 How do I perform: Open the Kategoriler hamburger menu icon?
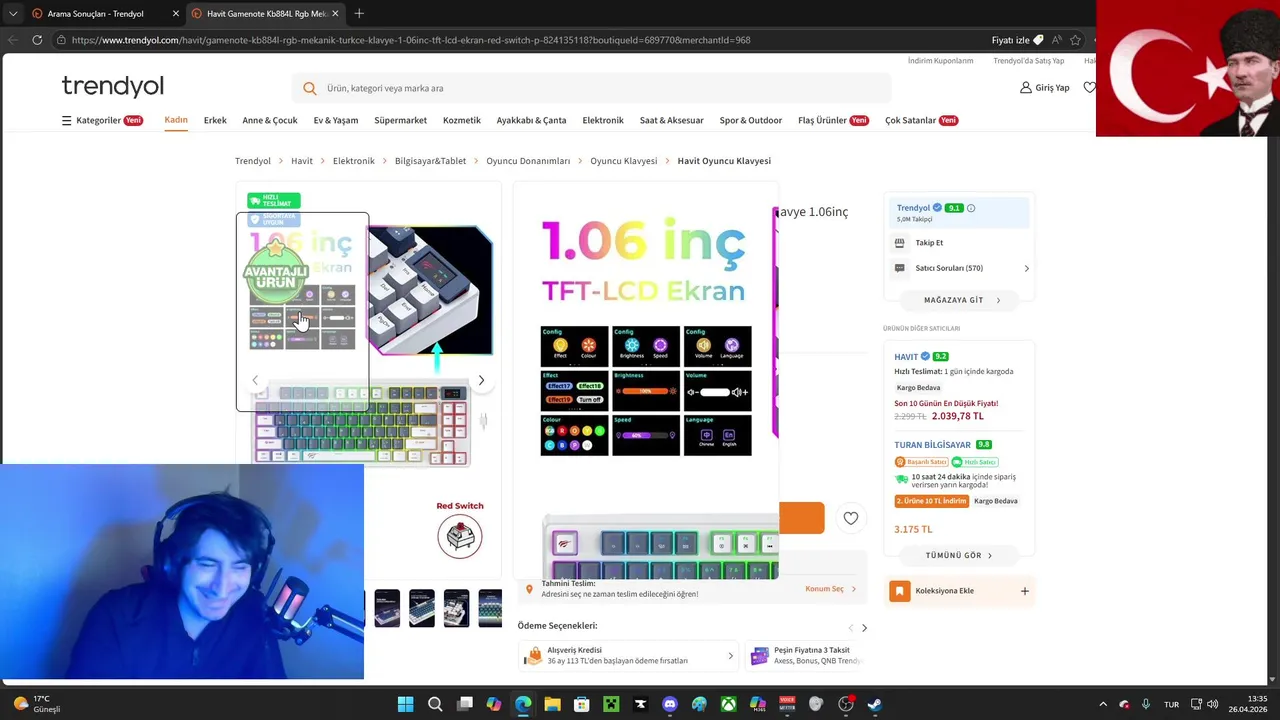(67, 121)
